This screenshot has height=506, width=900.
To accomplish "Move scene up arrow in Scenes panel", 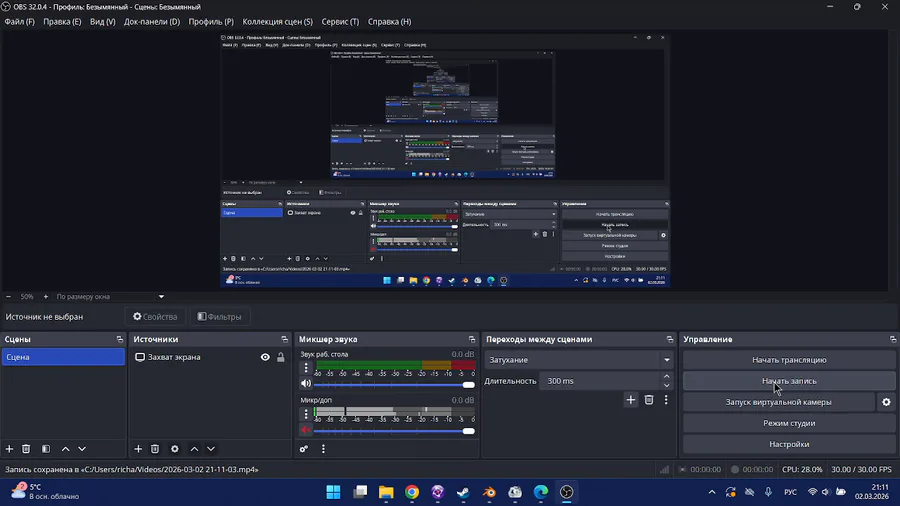I will tap(65, 449).
